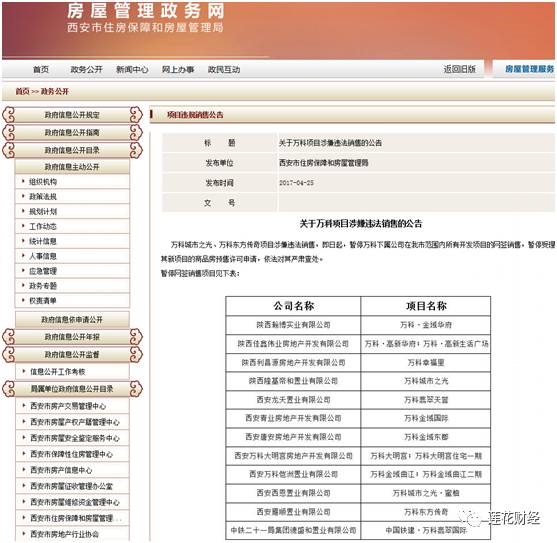The image size is (557, 543).
Task: Select 组织机构 in the sidebar list
Action: 43,182
